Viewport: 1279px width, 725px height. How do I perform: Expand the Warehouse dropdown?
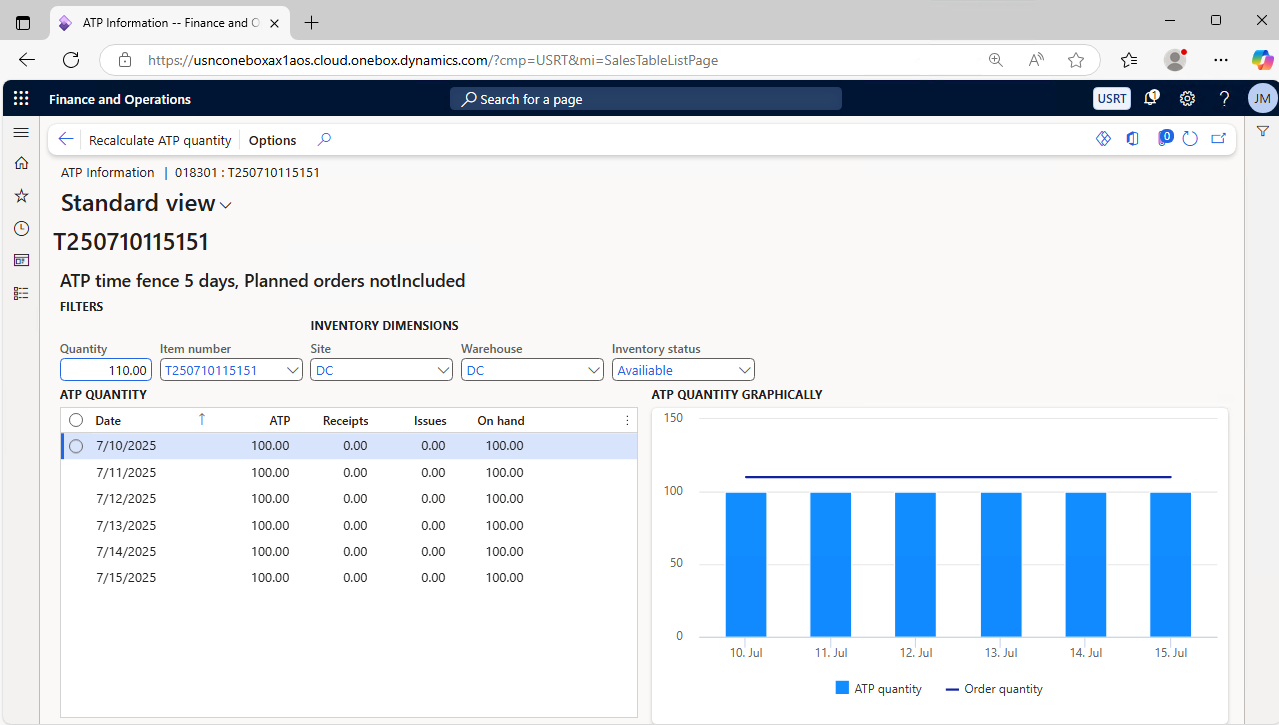(x=594, y=370)
